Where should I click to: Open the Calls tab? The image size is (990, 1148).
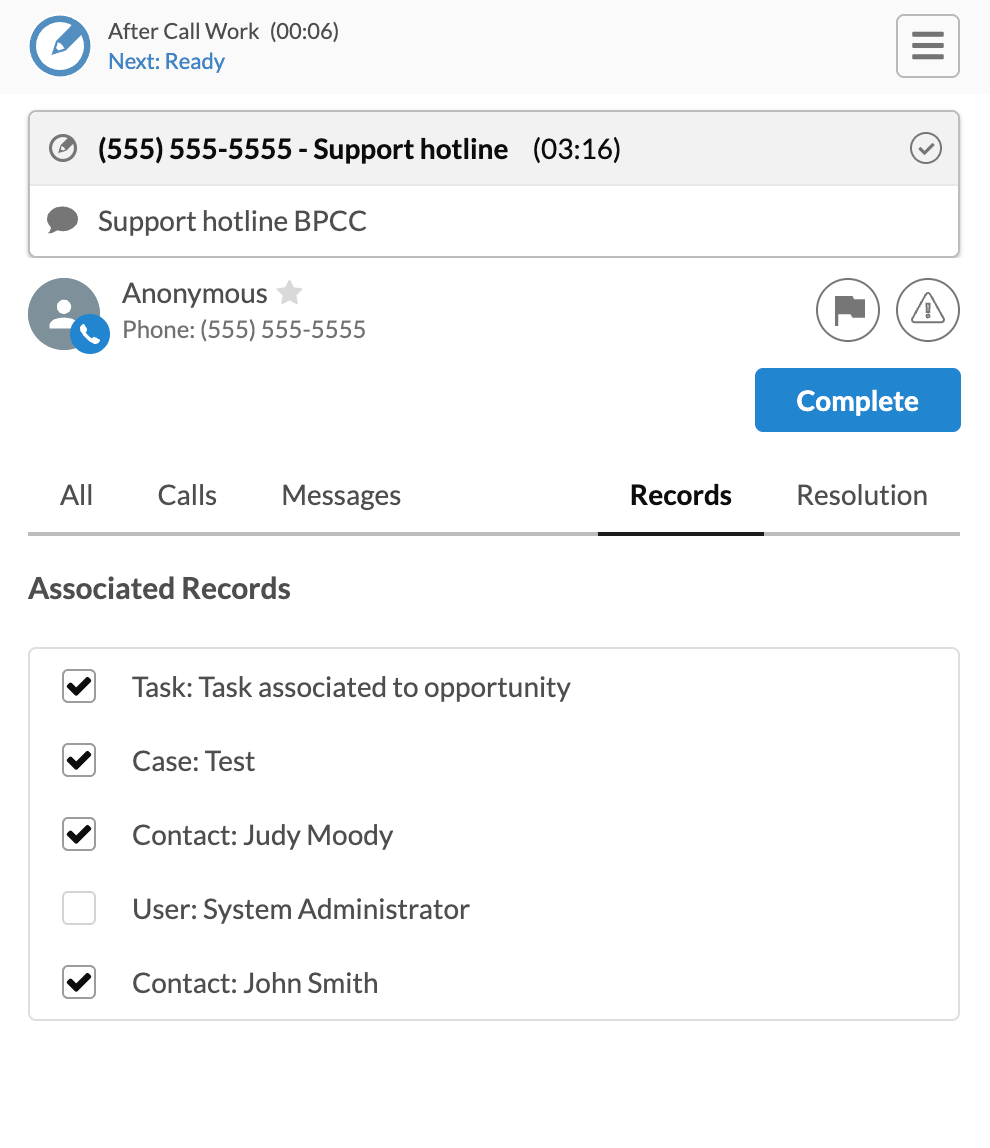[186, 495]
